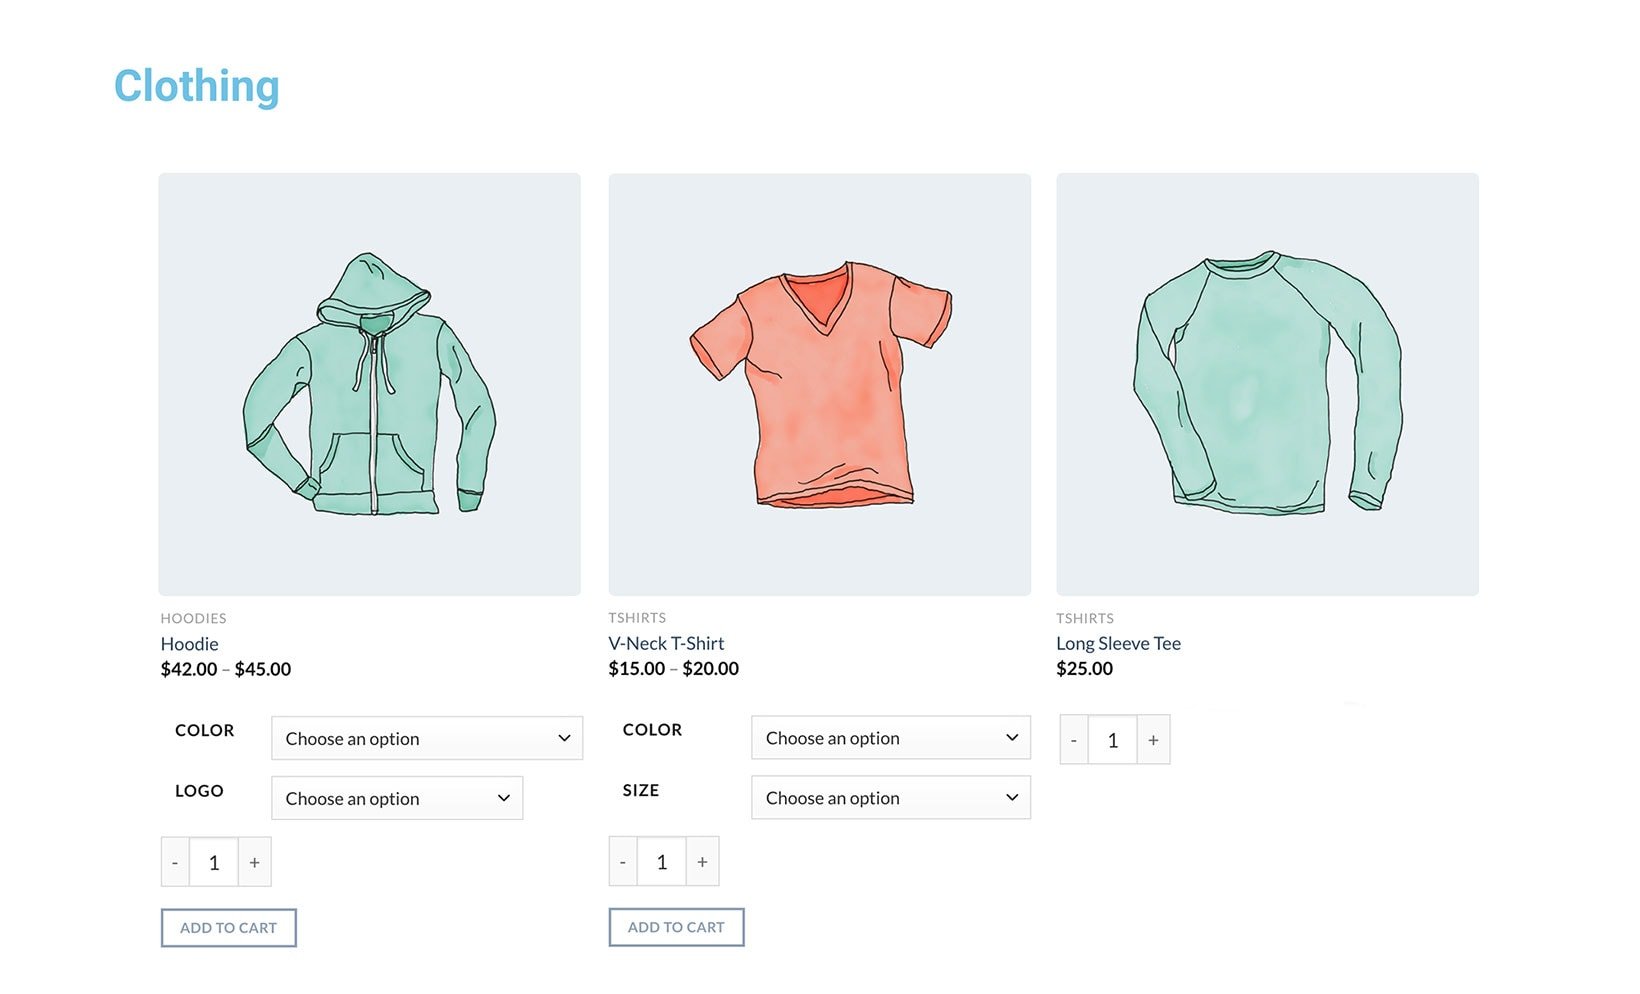Click Add to Cart for the V-Neck T-Shirt
The image size is (1640, 994).
pyautogui.click(x=676, y=927)
